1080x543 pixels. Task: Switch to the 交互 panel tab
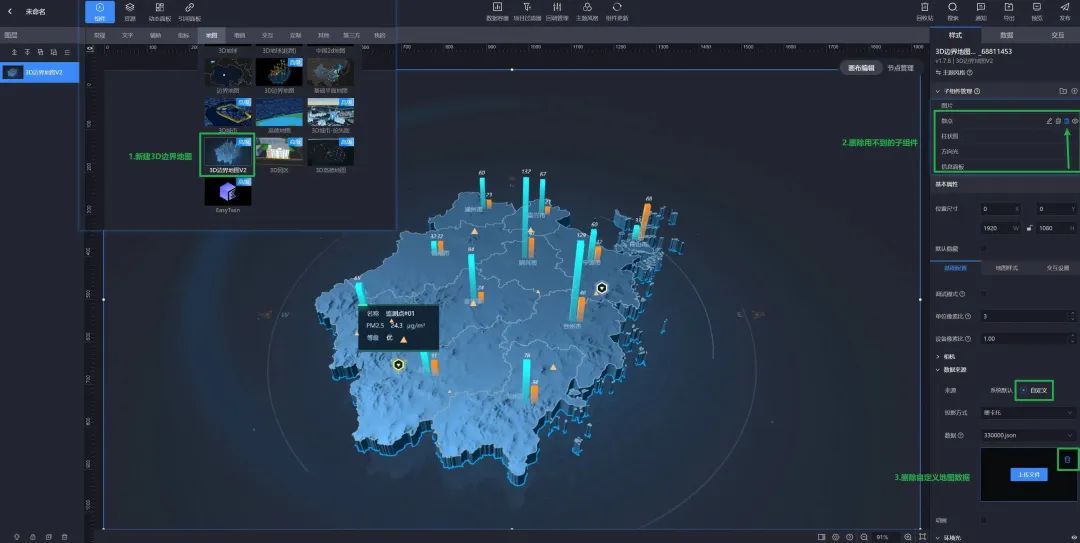pos(1057,35)
